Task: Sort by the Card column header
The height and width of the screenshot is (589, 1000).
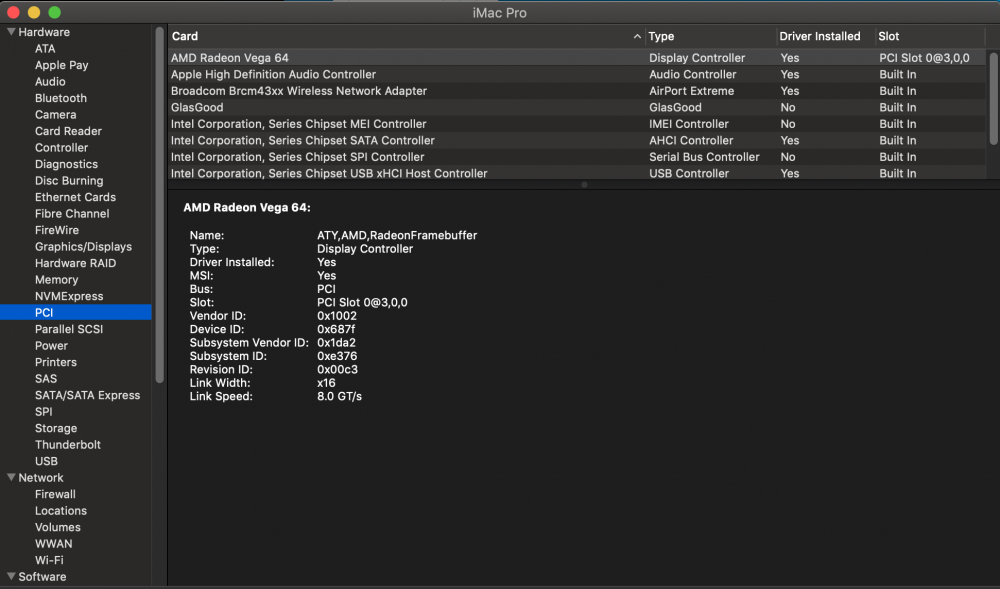Action: click(406, 36)
